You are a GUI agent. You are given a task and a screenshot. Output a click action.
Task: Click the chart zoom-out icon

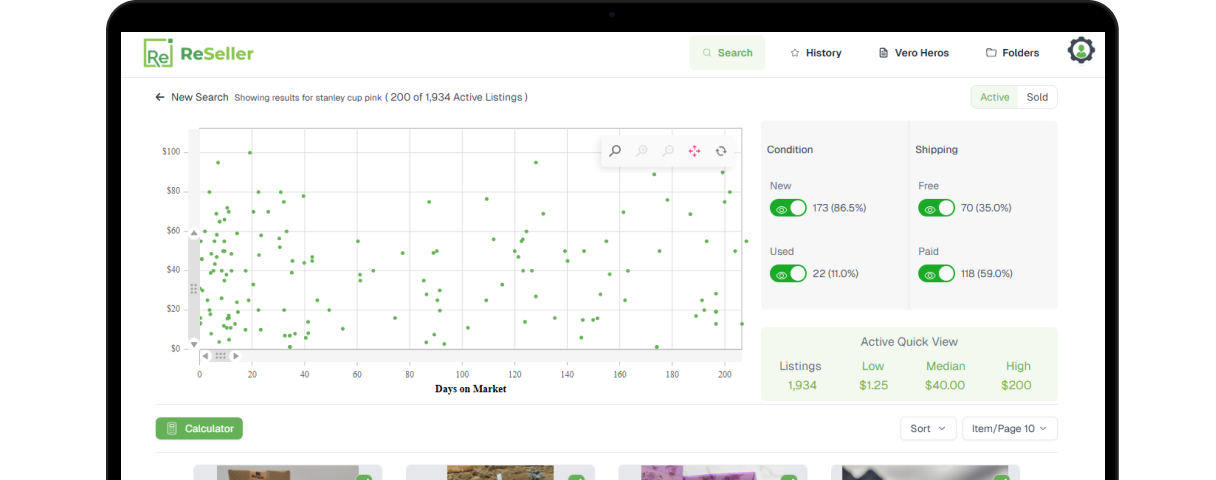[x=668, y=151]
